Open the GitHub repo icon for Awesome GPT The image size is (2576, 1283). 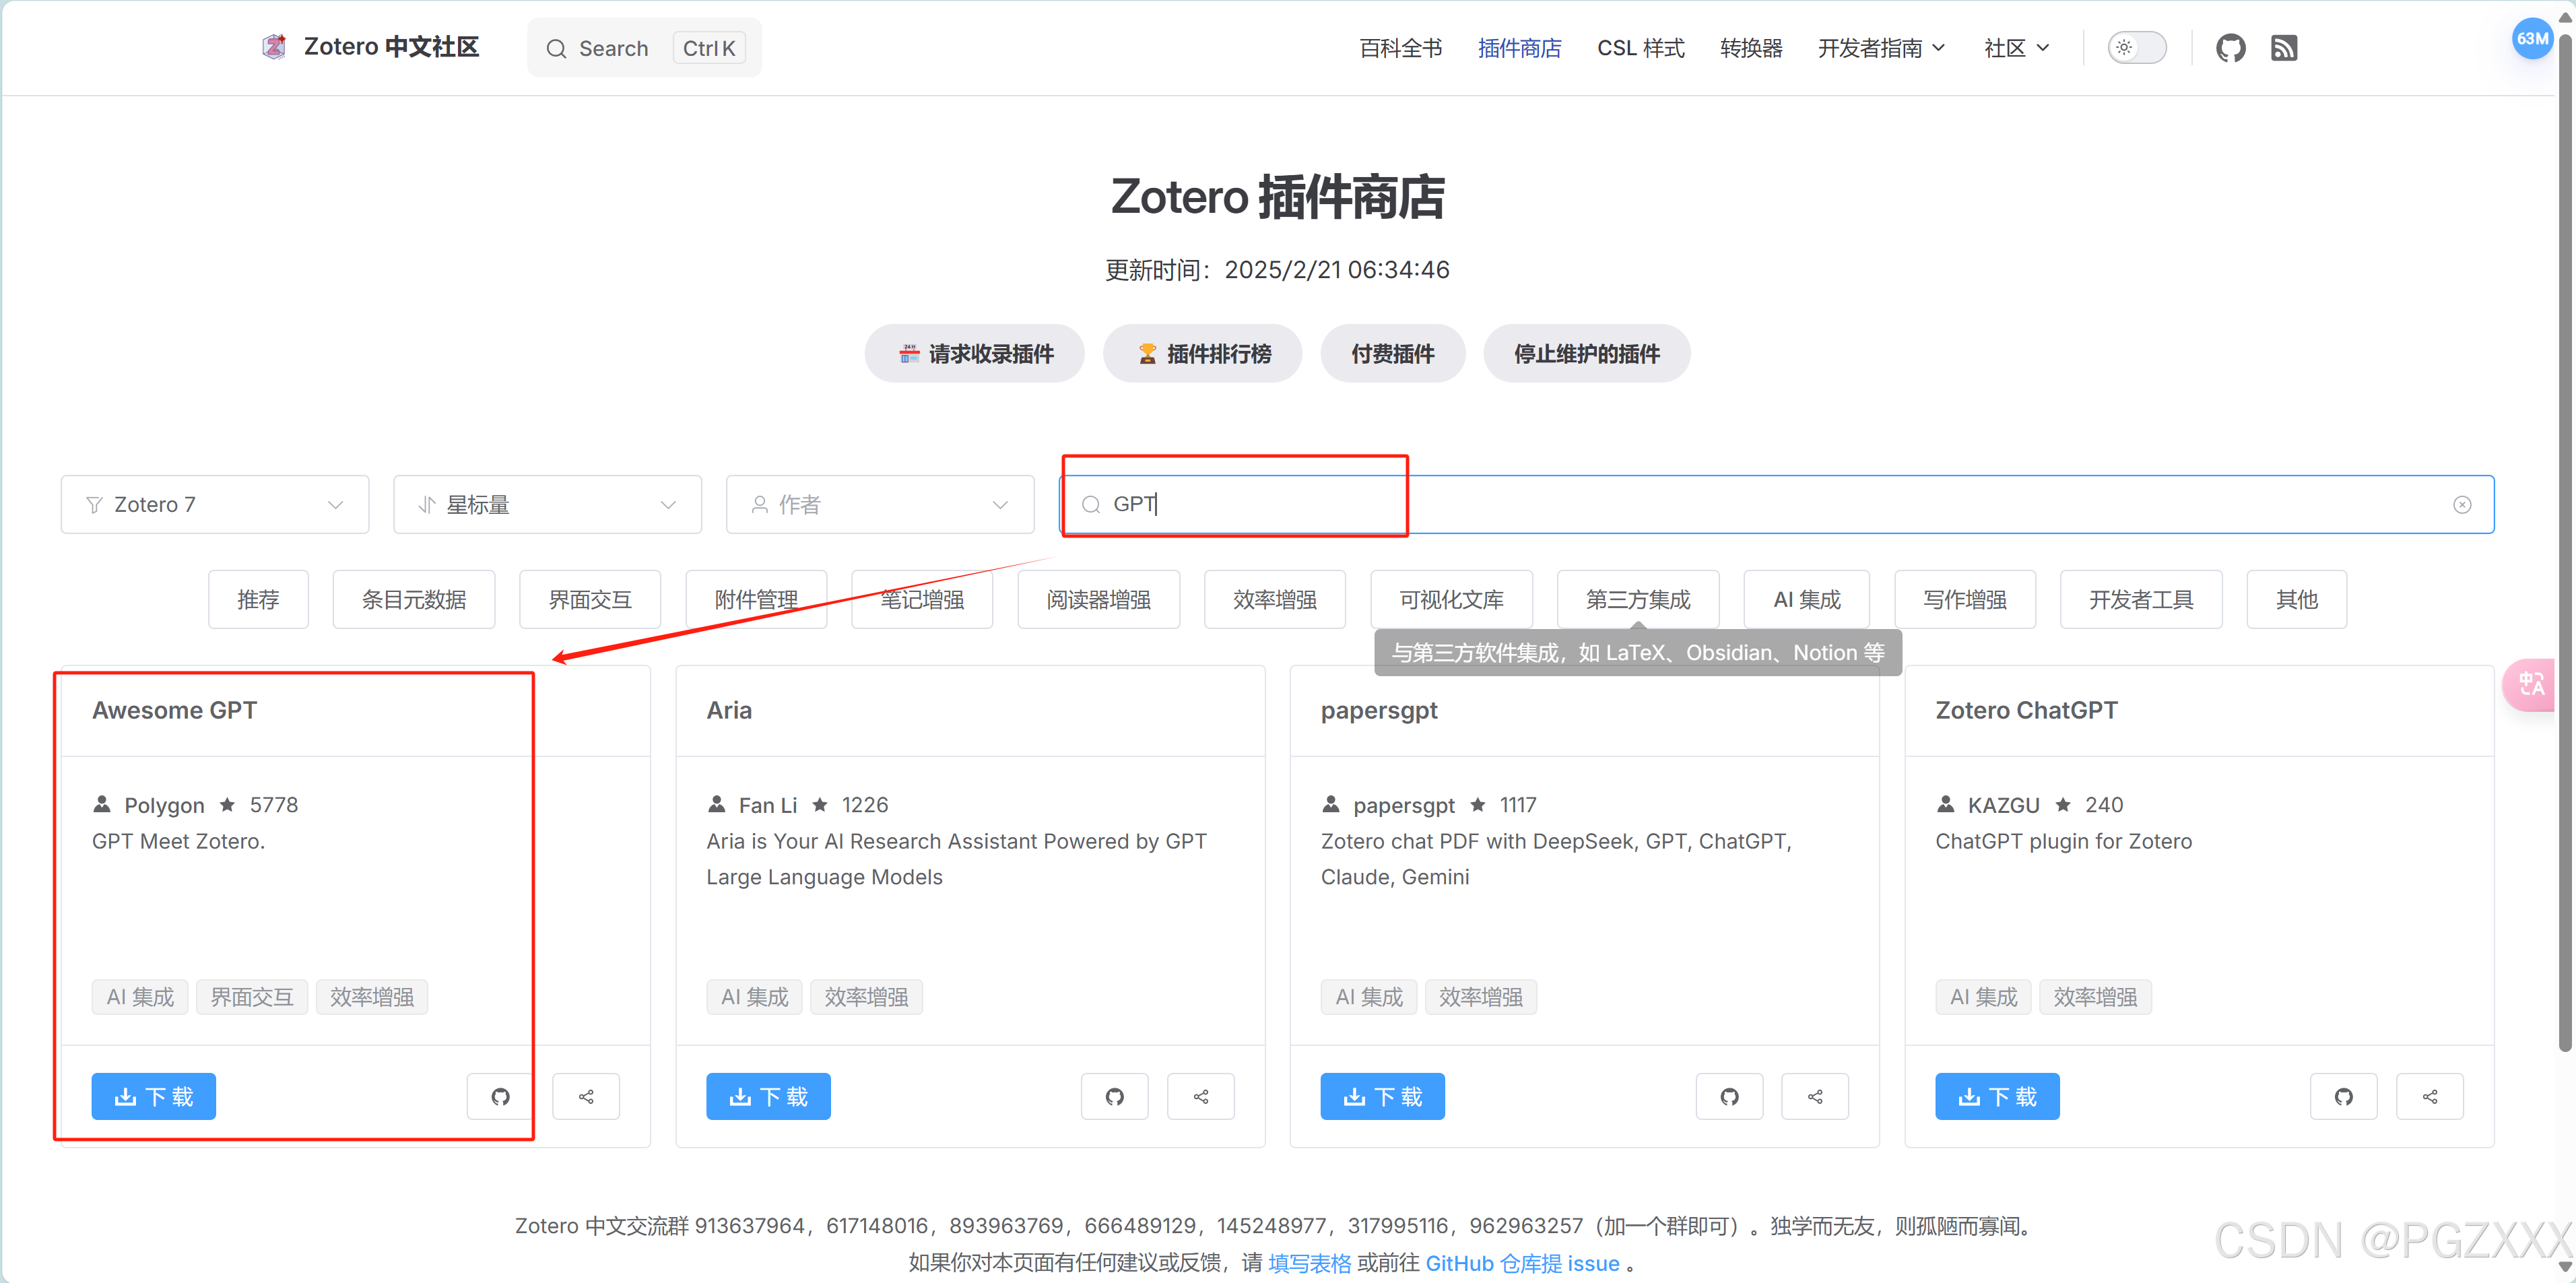click(500, 1097)
